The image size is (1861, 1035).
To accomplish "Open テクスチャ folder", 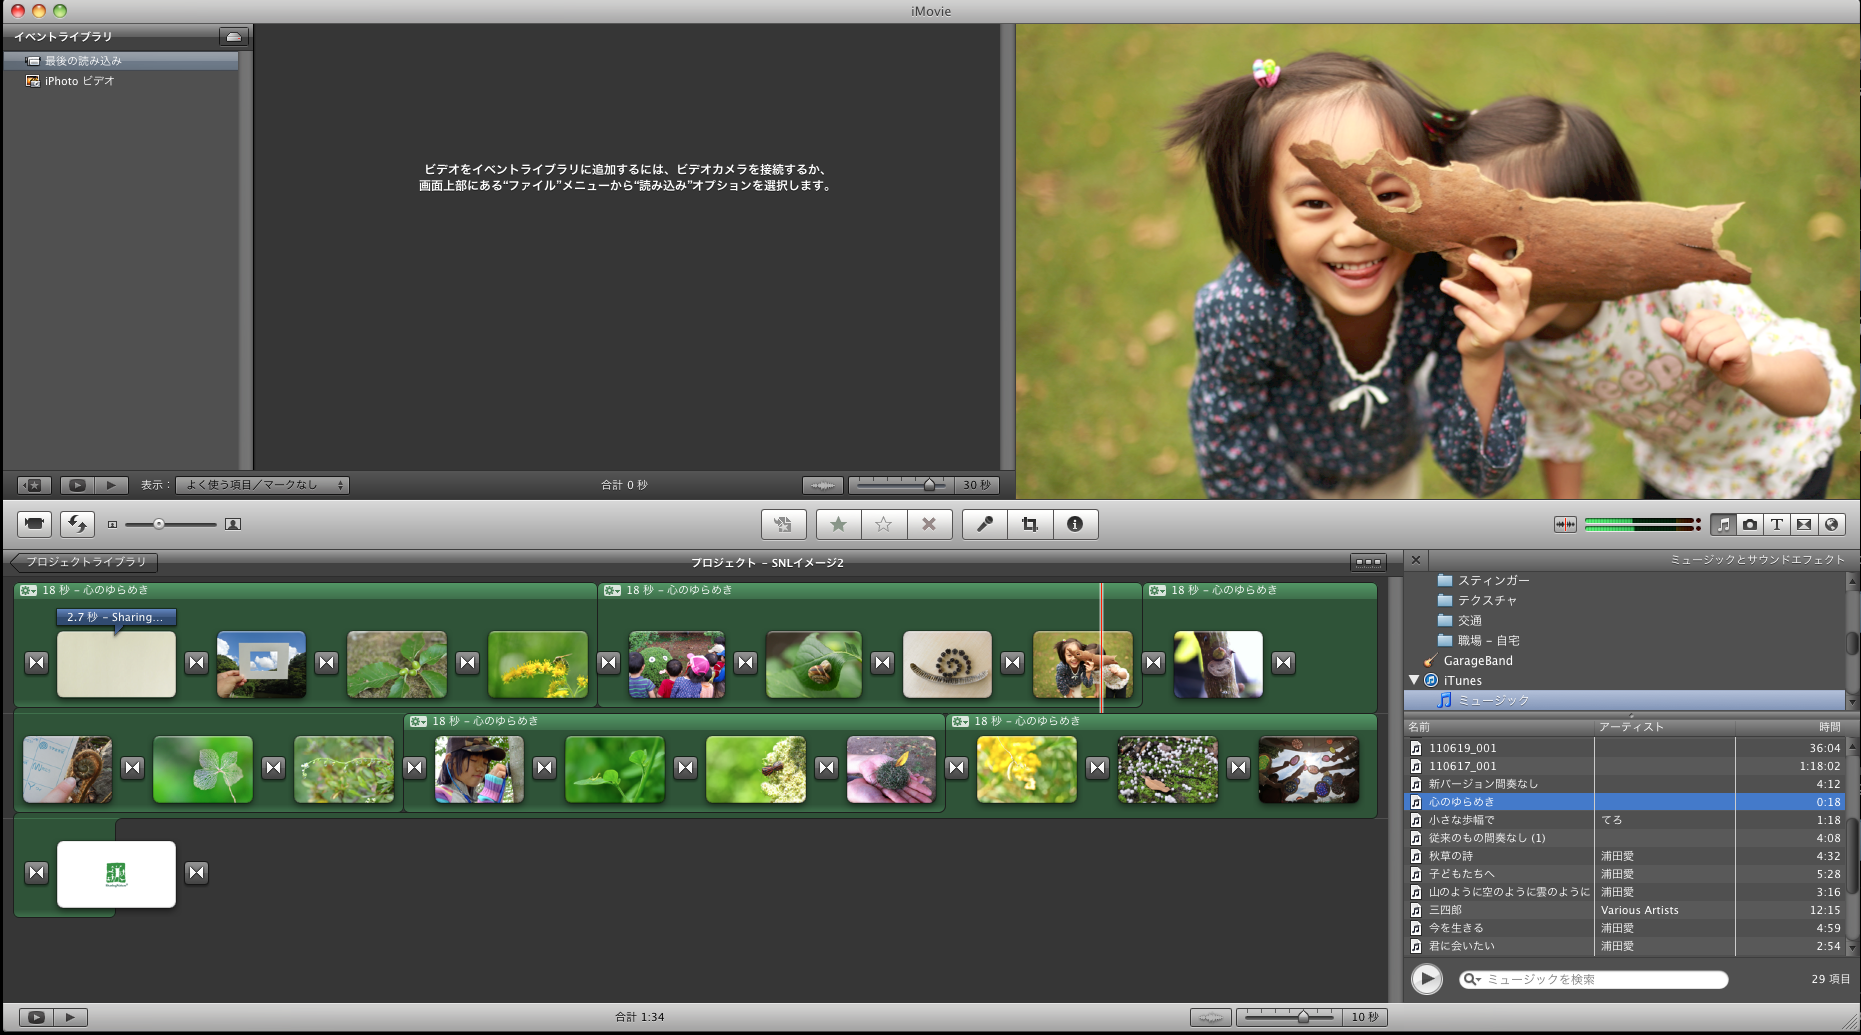I will click(1477, 600).
